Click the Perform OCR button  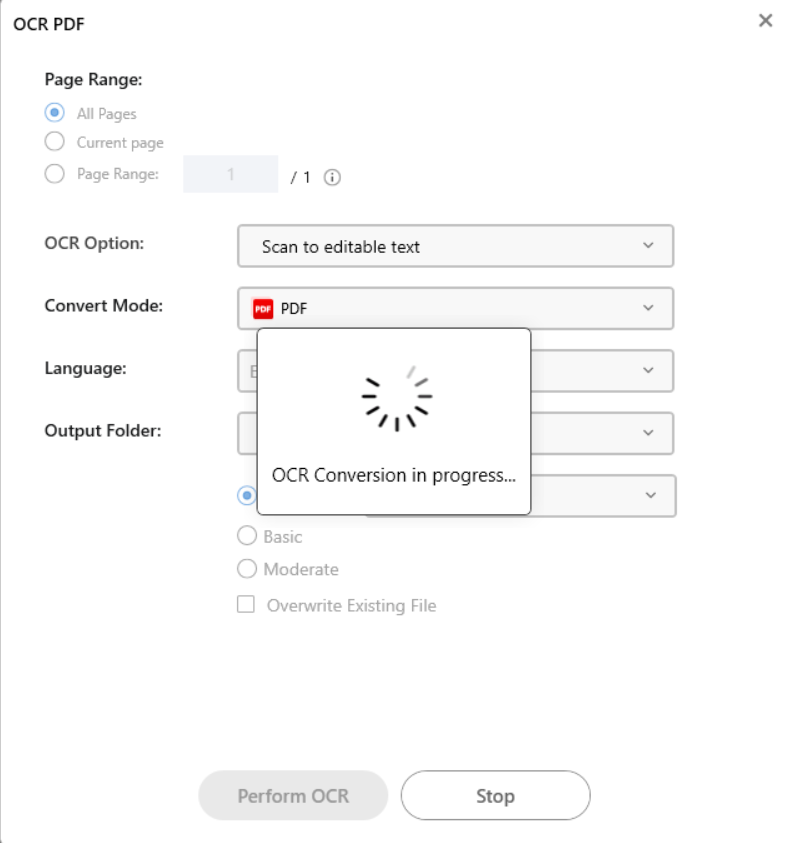tap(293, 796)
